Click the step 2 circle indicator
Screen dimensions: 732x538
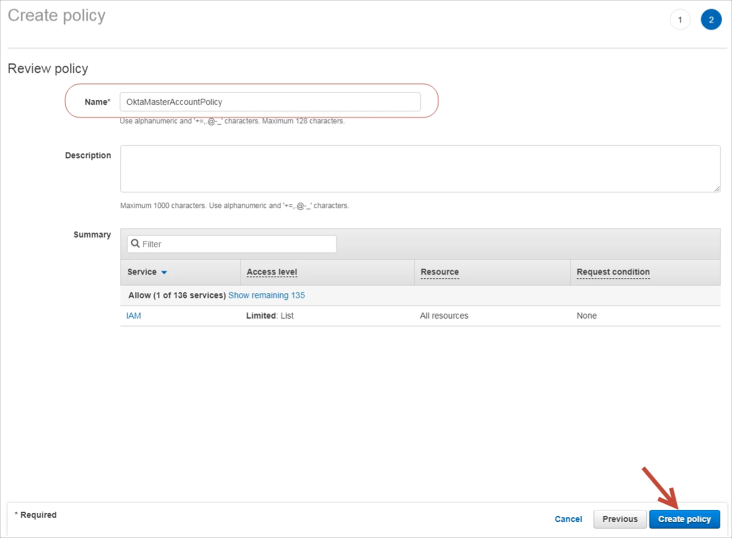tap(711, 20)
